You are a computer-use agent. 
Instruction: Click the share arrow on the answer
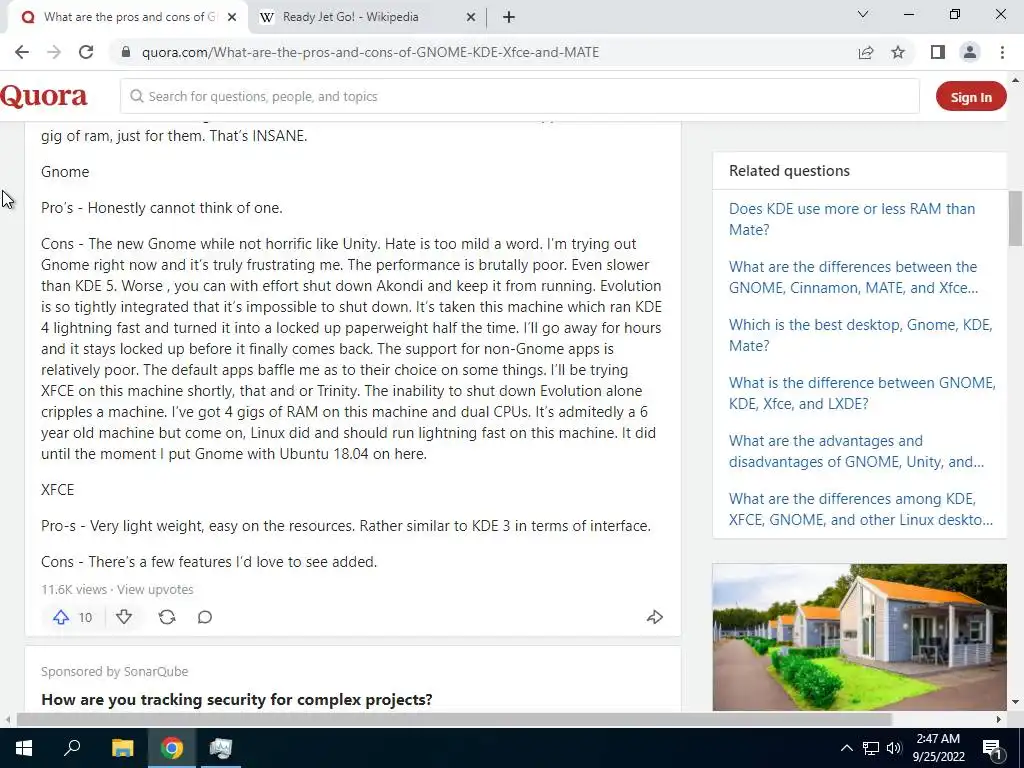655,617
